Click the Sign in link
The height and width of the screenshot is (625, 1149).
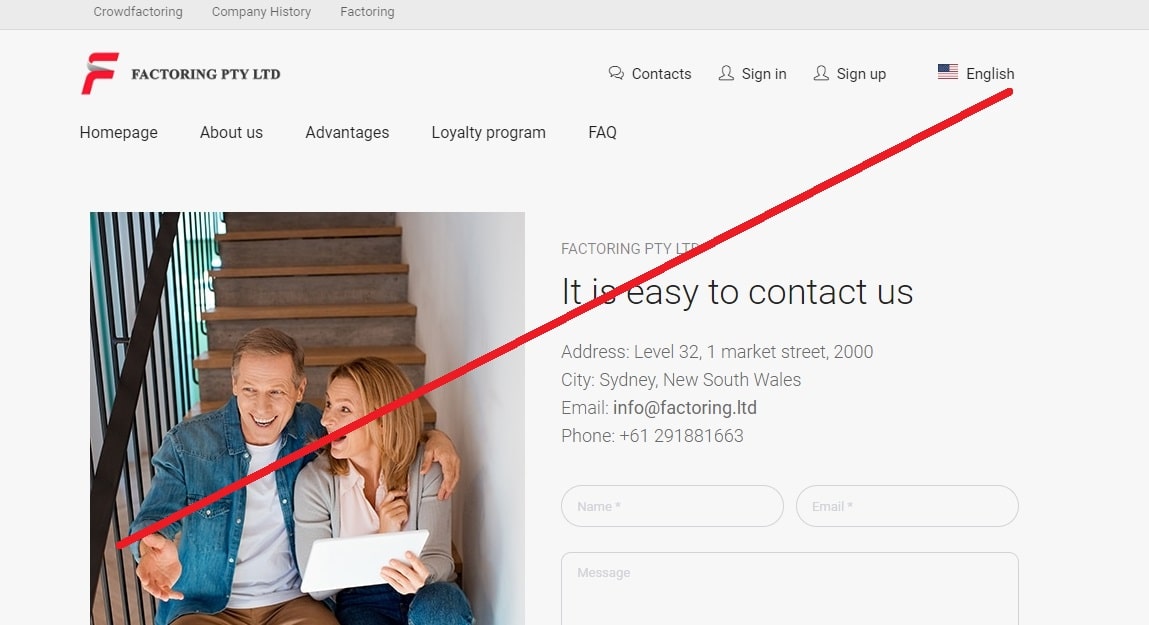(764, 74)
